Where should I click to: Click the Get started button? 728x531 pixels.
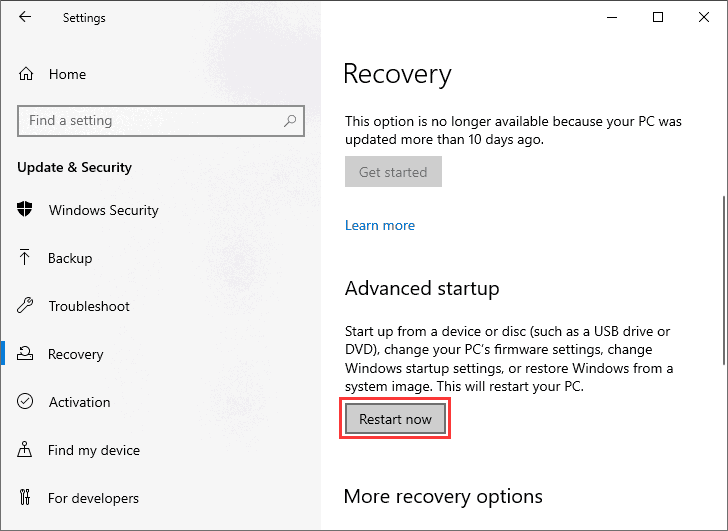(x=393, y=172)
